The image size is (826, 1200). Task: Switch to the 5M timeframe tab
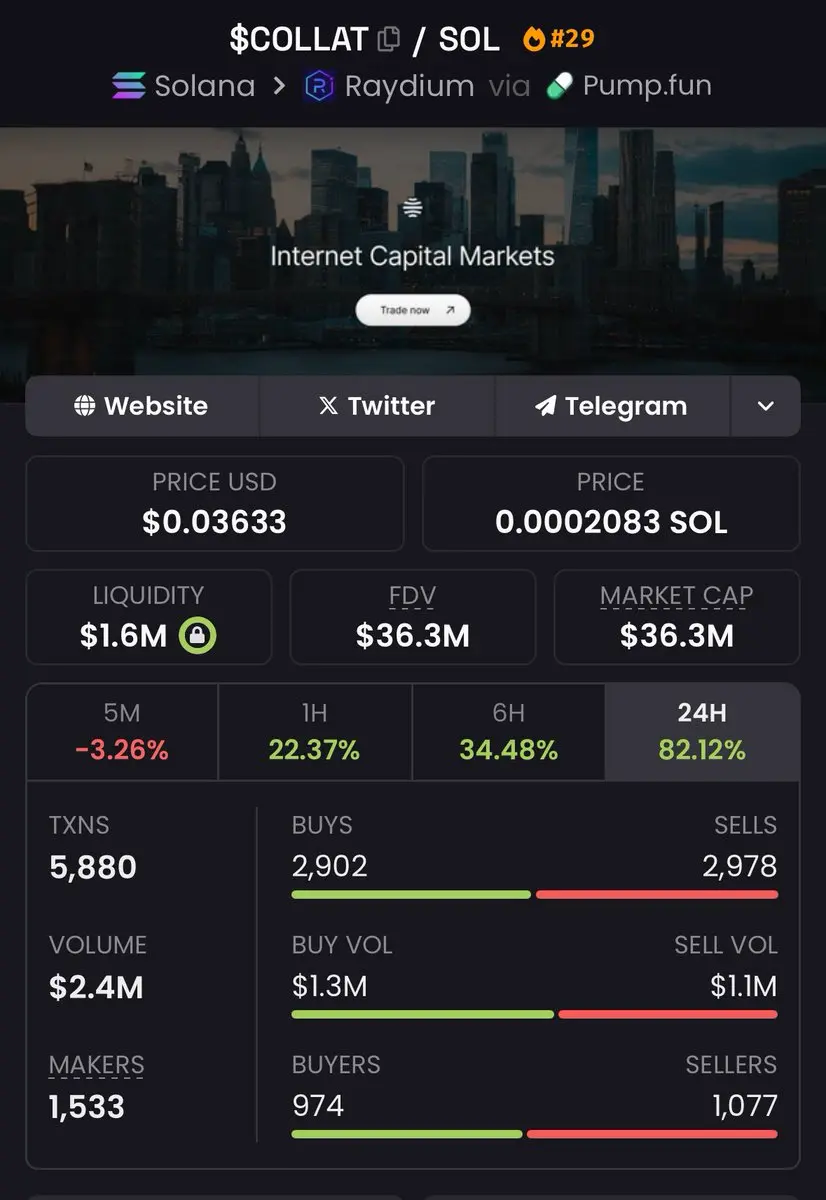pyautogui.click(x=122, y=732)
